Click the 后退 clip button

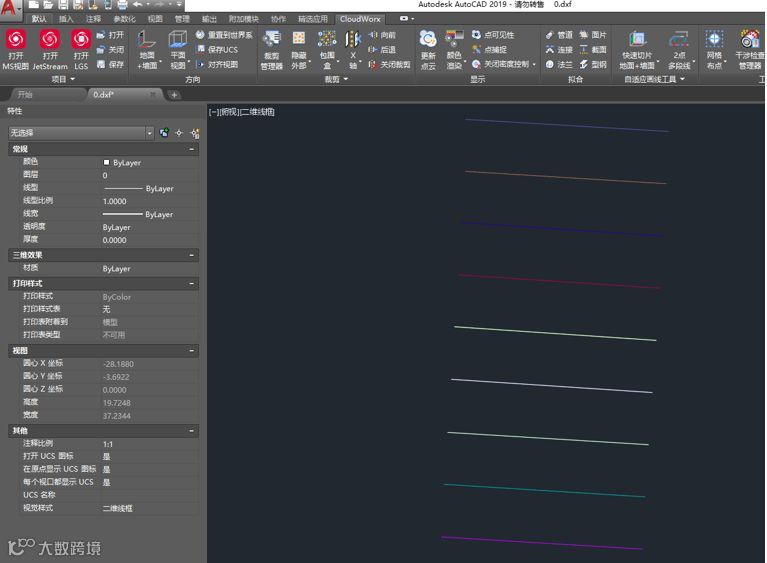tap(383, 49)
